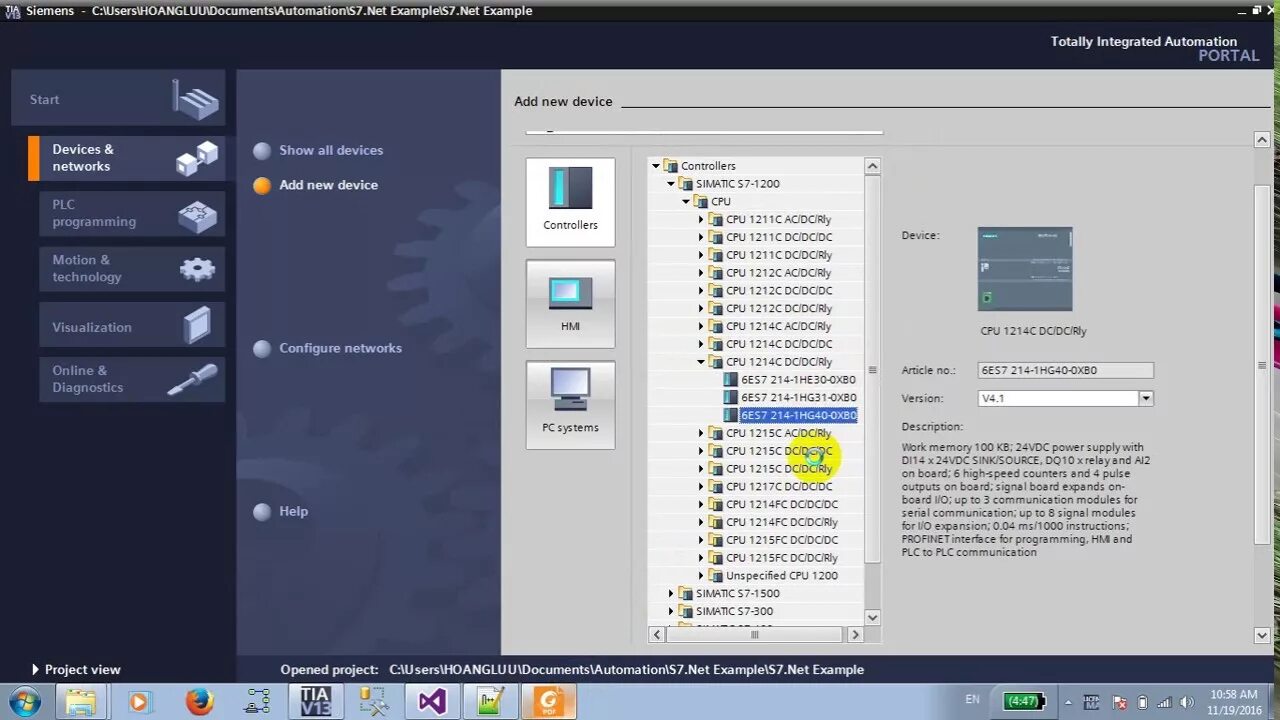The height and width of the screenshot is (720, 1280).
Task: Select article 6ES7 214-1HG40-0XB0
Action: (x=798, y=415)
